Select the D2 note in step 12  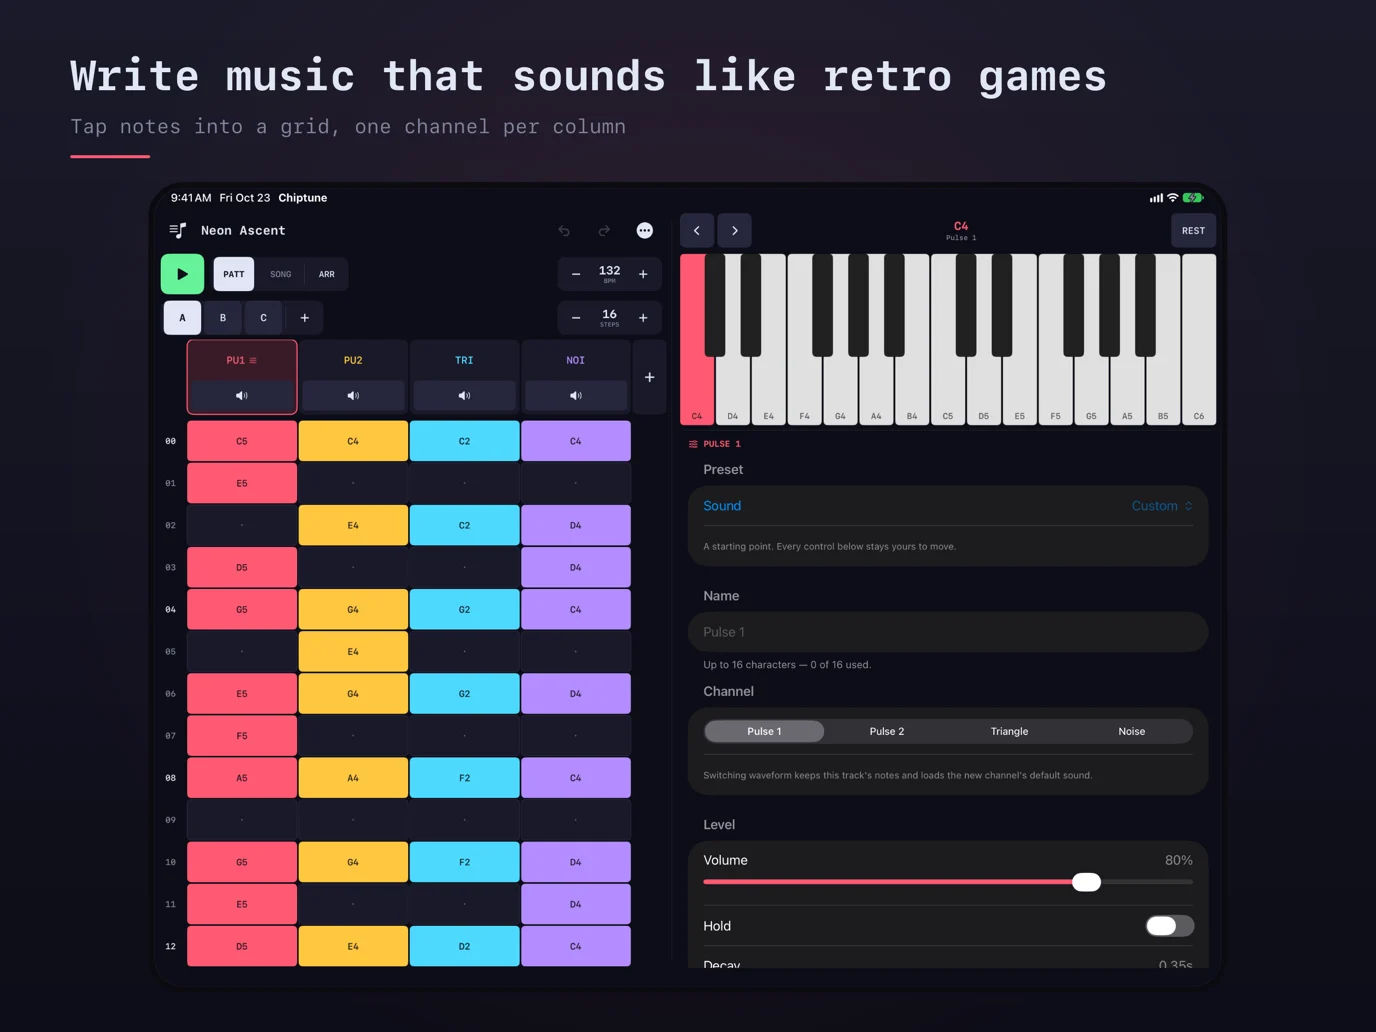coord(464,946)
